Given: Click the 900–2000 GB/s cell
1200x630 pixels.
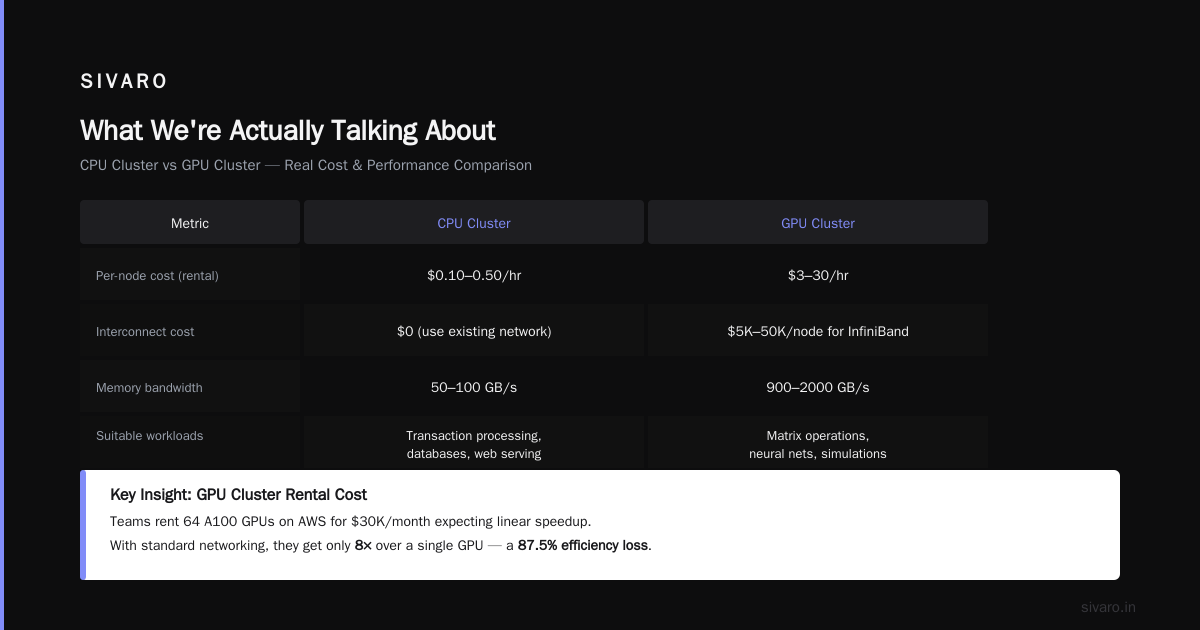Looking at the screenshot, I should 818,387.
